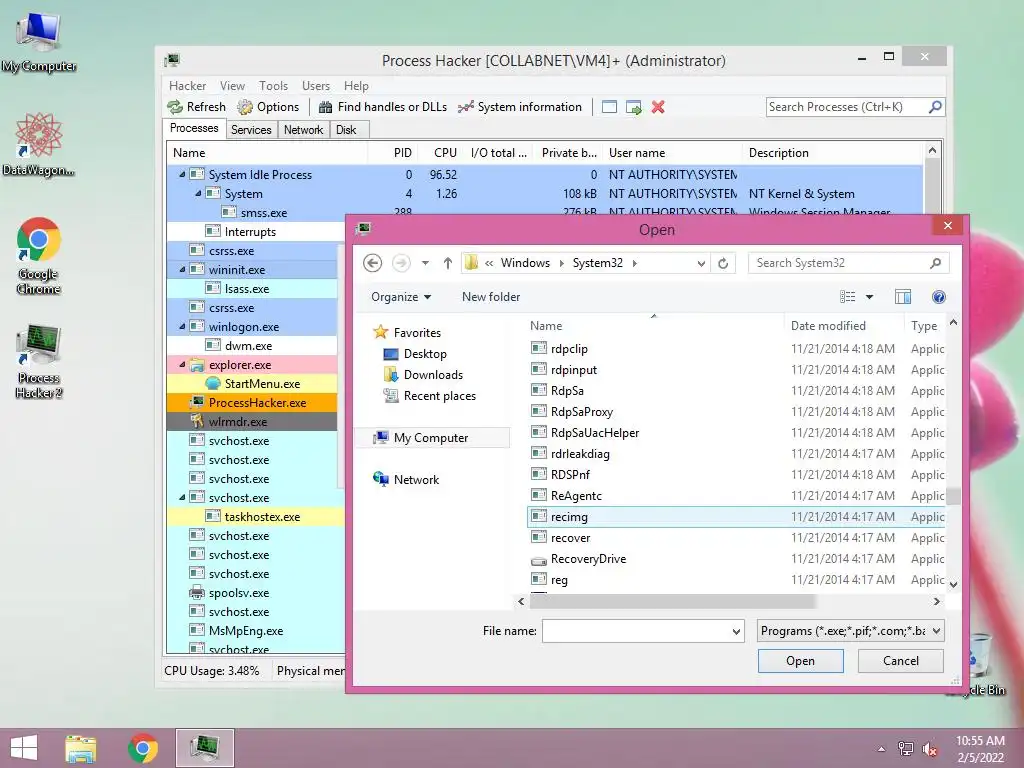Collapse the winlogon.exe tree node
This screenshot has width=1024, height=768.
[x=182, y=326]
